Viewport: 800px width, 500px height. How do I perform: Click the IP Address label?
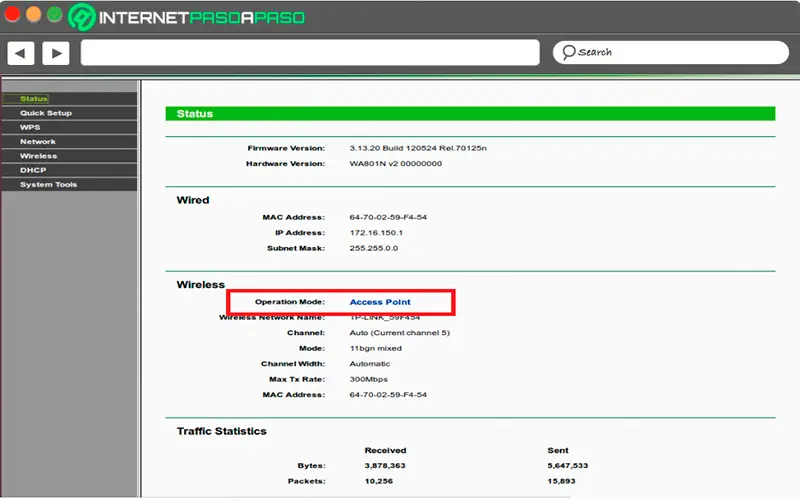(300, 233)
